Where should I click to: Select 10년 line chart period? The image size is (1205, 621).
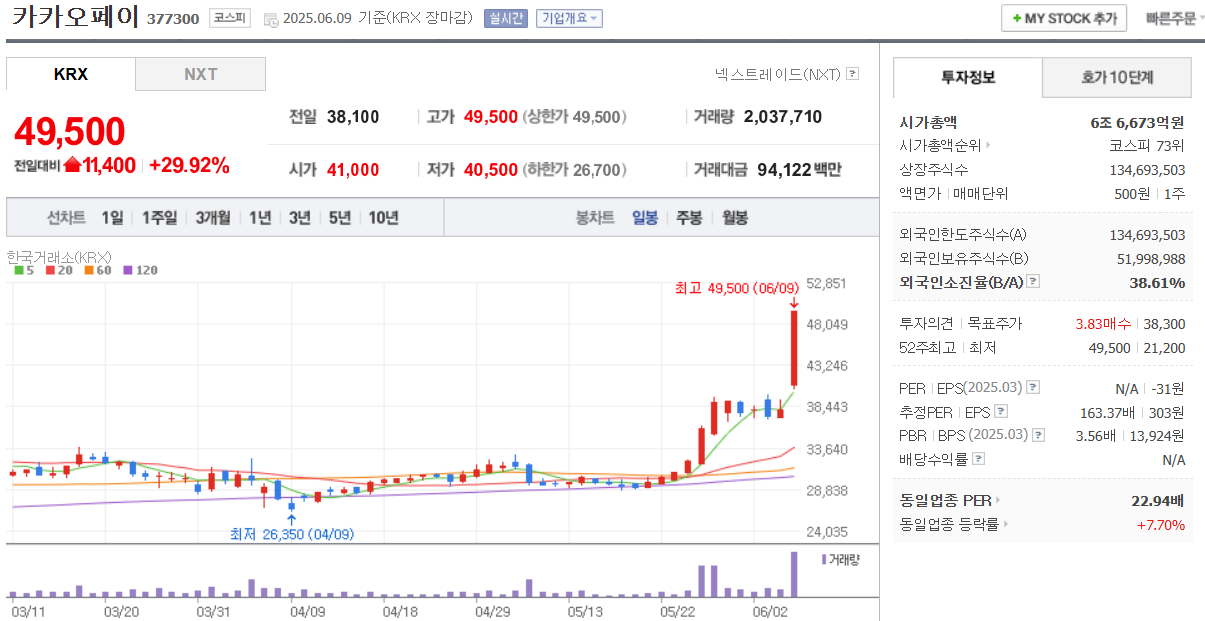[384, 218]
